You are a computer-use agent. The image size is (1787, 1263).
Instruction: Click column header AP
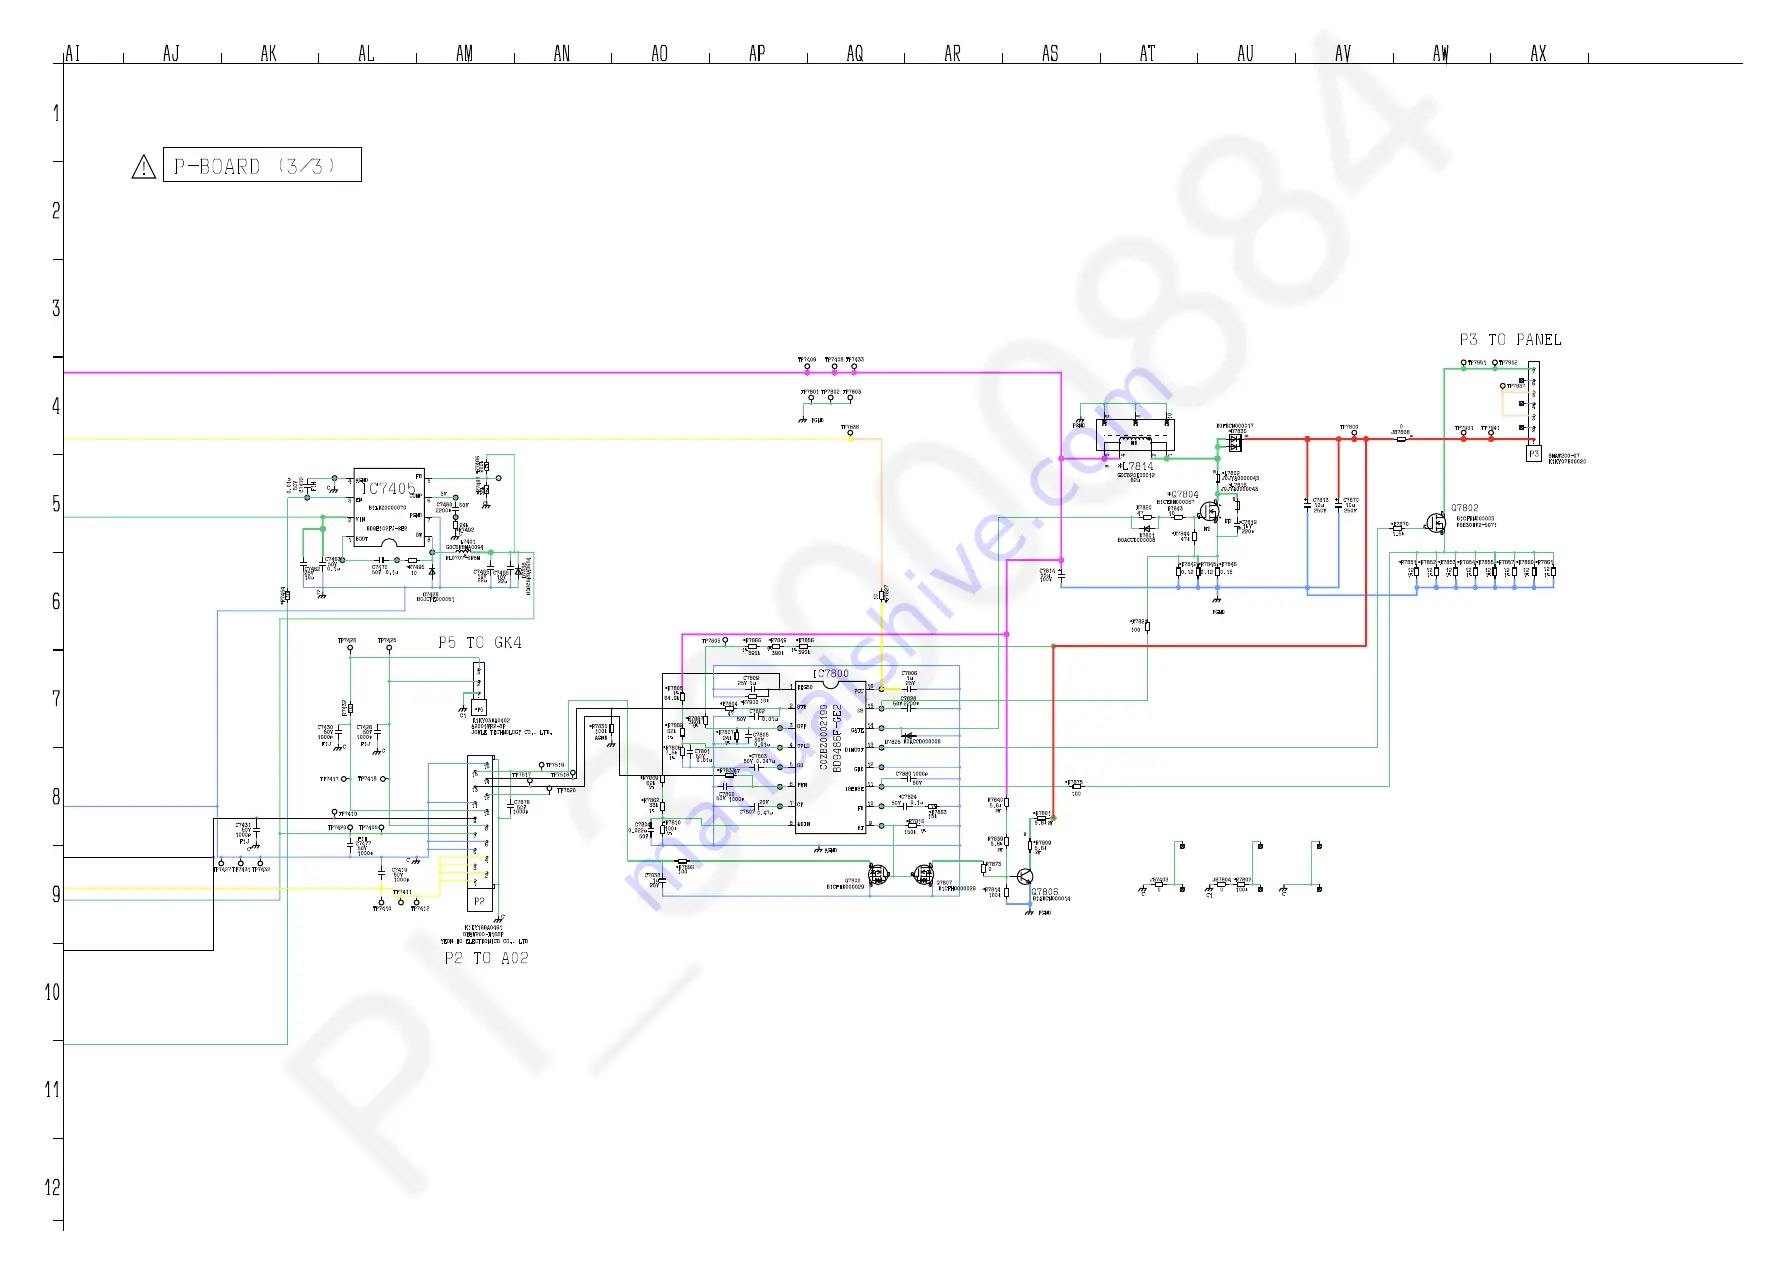tap(757, 53)
